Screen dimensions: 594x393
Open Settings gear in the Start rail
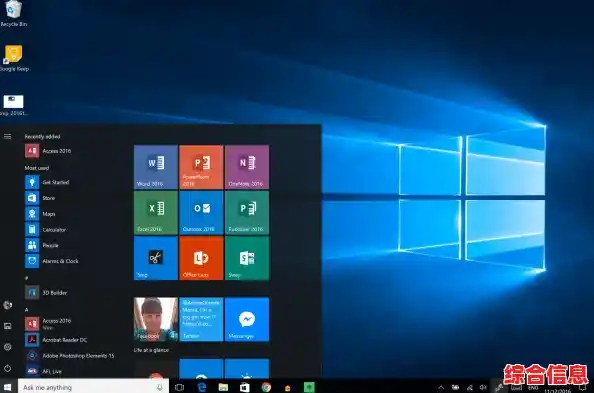tap(8, 347)
